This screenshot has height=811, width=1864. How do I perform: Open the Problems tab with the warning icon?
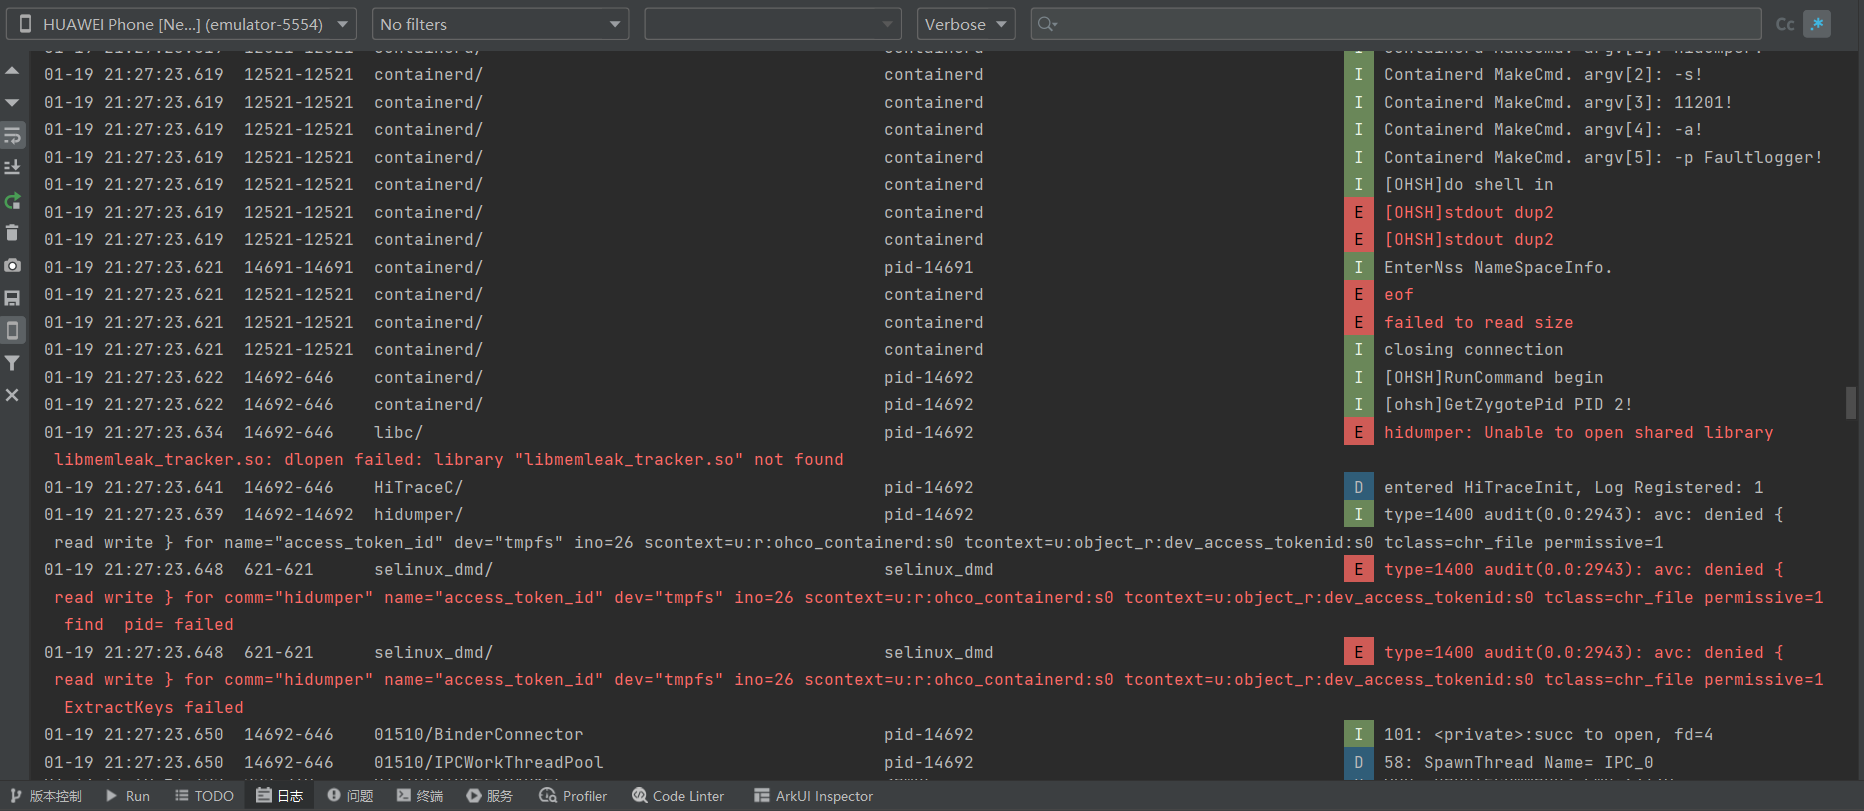[x=350, y=796]
